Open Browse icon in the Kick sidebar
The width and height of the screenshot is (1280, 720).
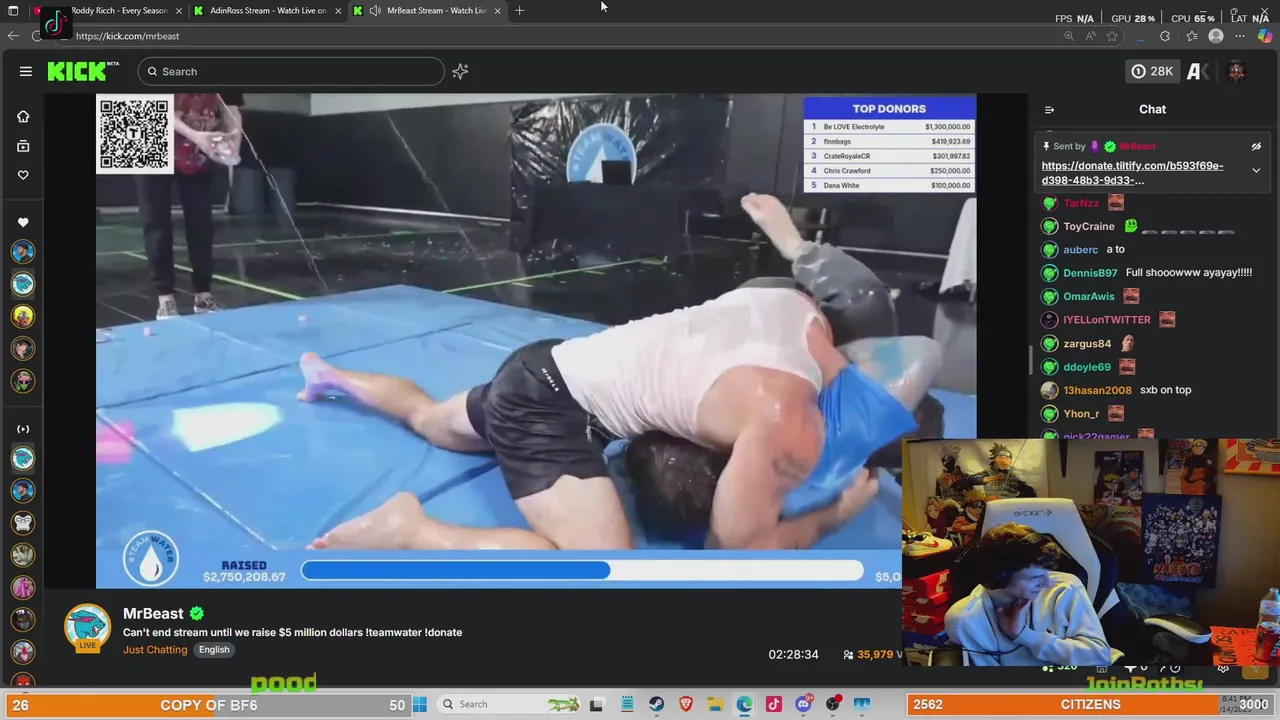tap(23, 146)
